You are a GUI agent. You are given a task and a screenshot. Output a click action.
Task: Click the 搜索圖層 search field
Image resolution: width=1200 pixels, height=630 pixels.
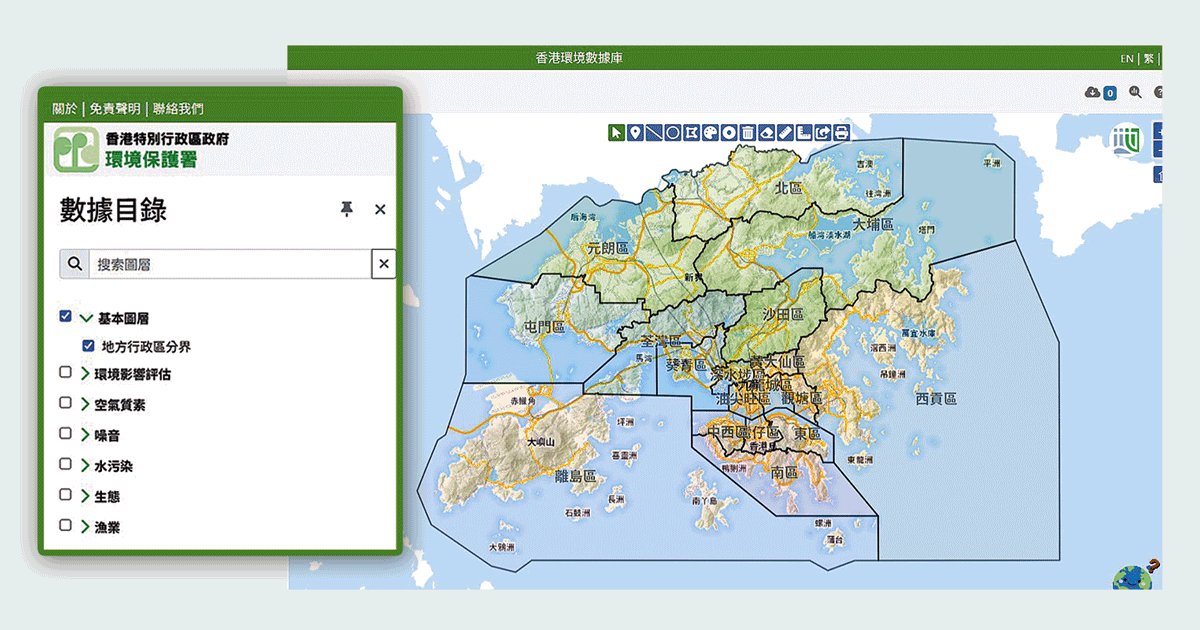231,264
